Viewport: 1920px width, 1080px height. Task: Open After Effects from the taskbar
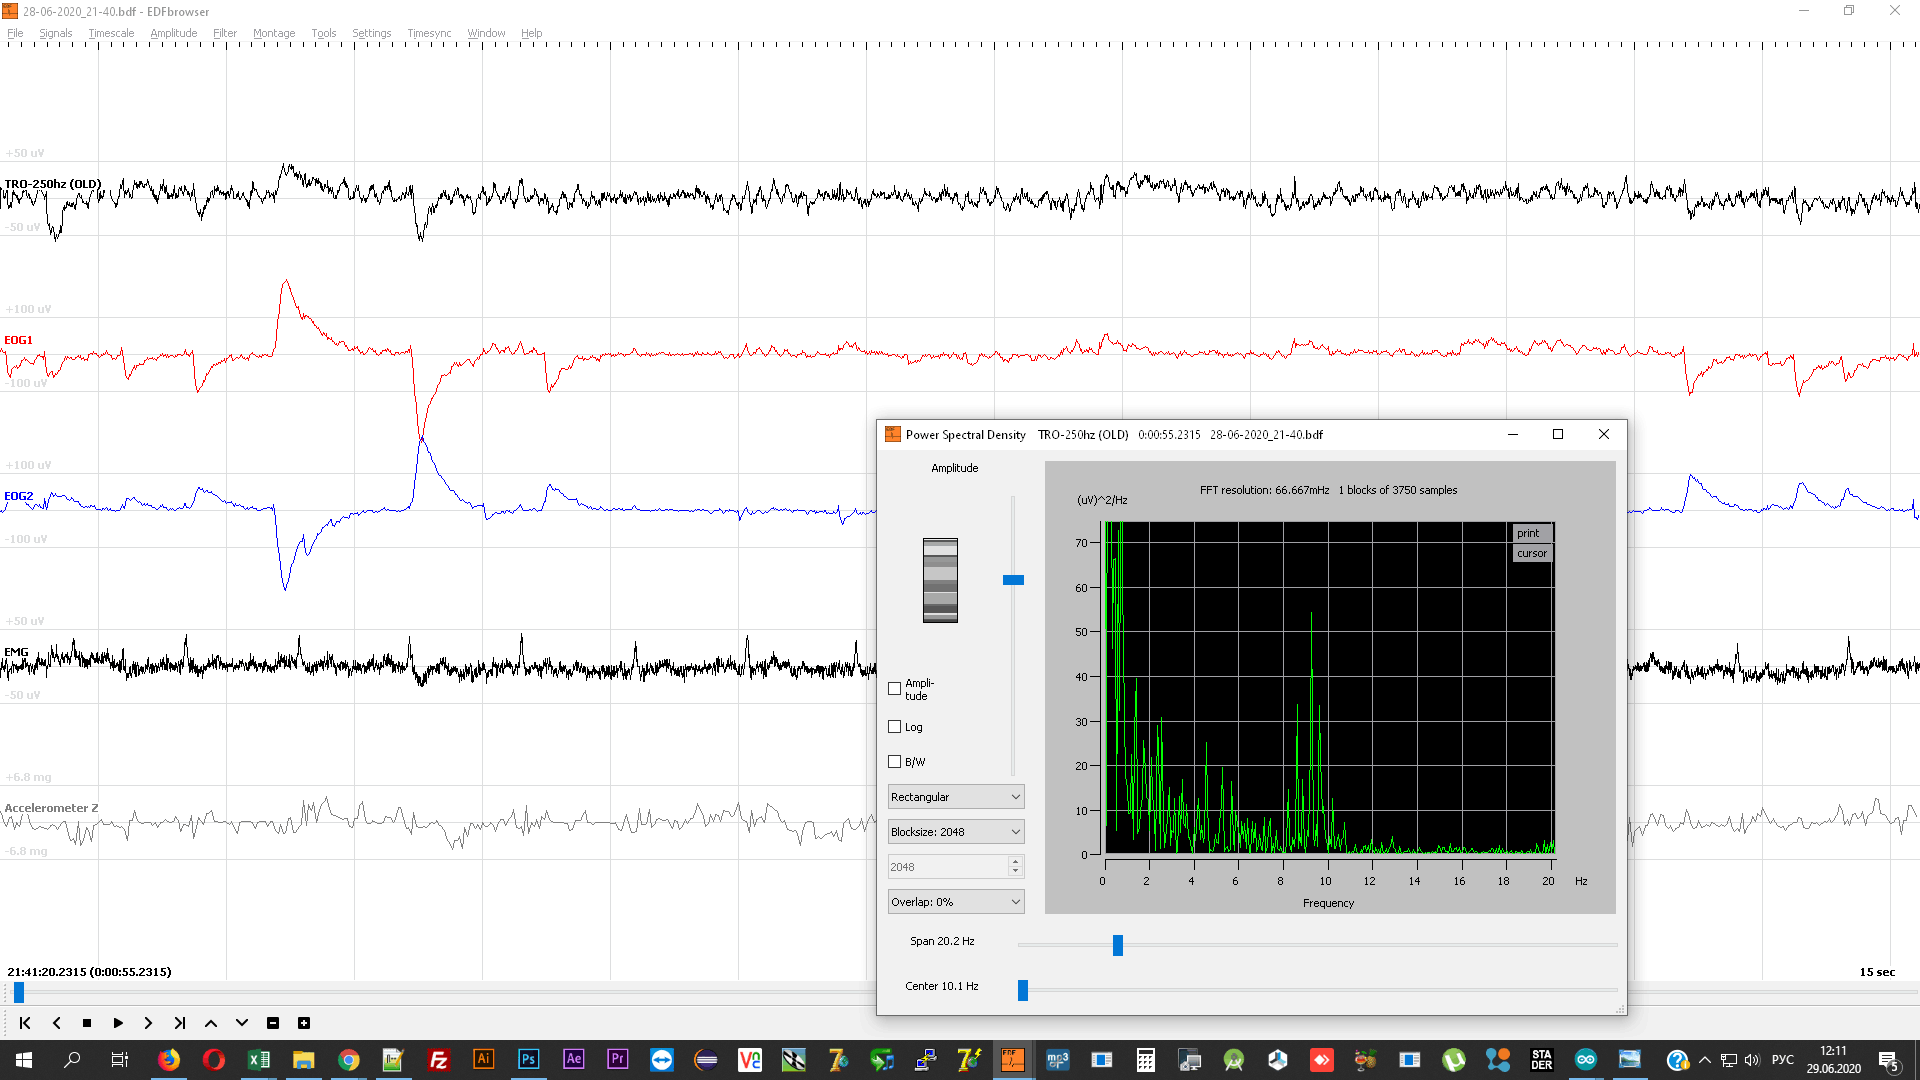pyautogui.click(x=573, y=1060)
